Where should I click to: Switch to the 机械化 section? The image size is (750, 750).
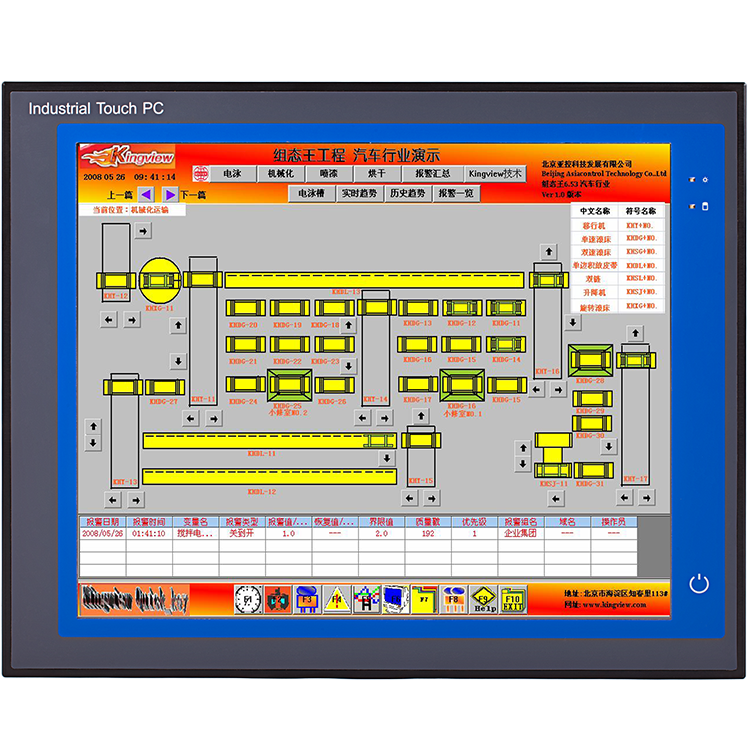[x=280, y=173]
